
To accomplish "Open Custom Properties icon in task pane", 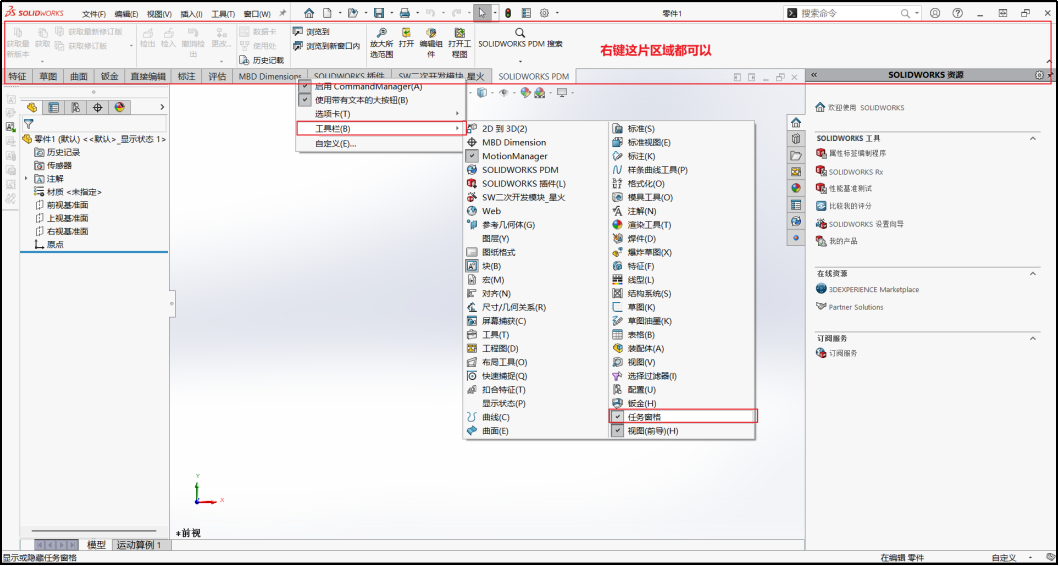I will [x=796, y=205].
